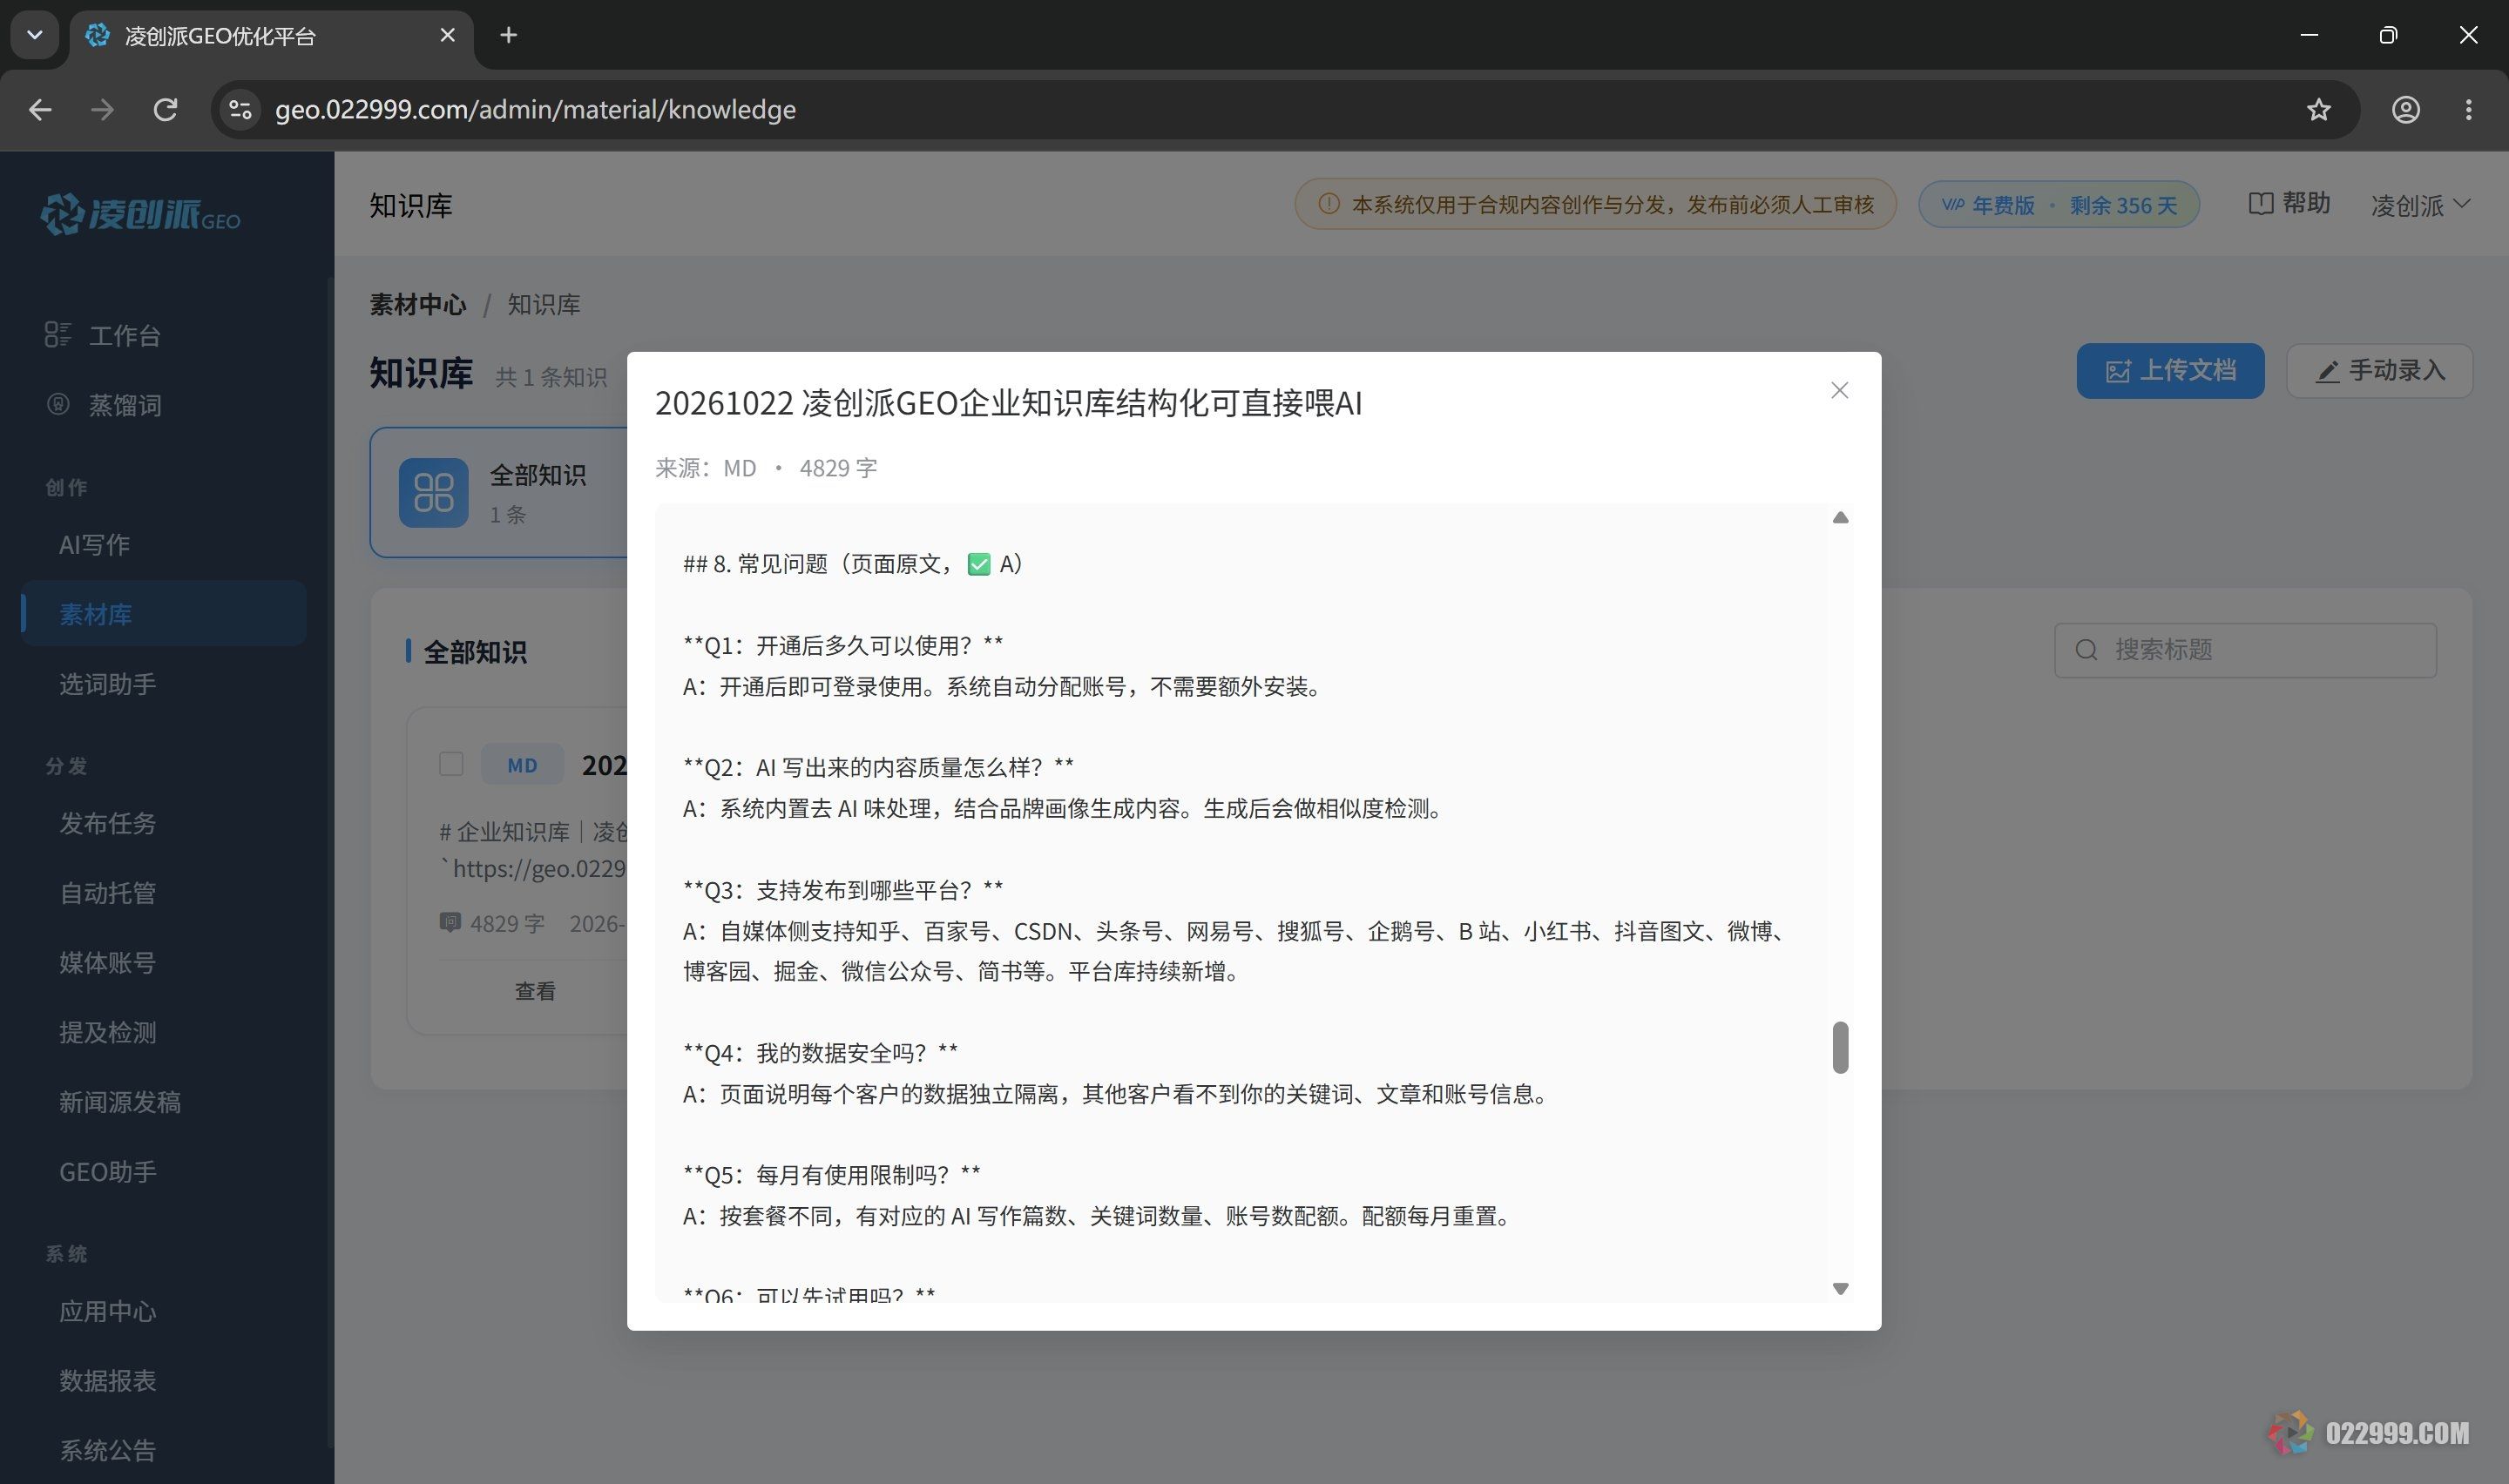Expand the tab search dropdown
Image resolution: width=2509 pixels, height=1484 pixels.
pos(35,35)
